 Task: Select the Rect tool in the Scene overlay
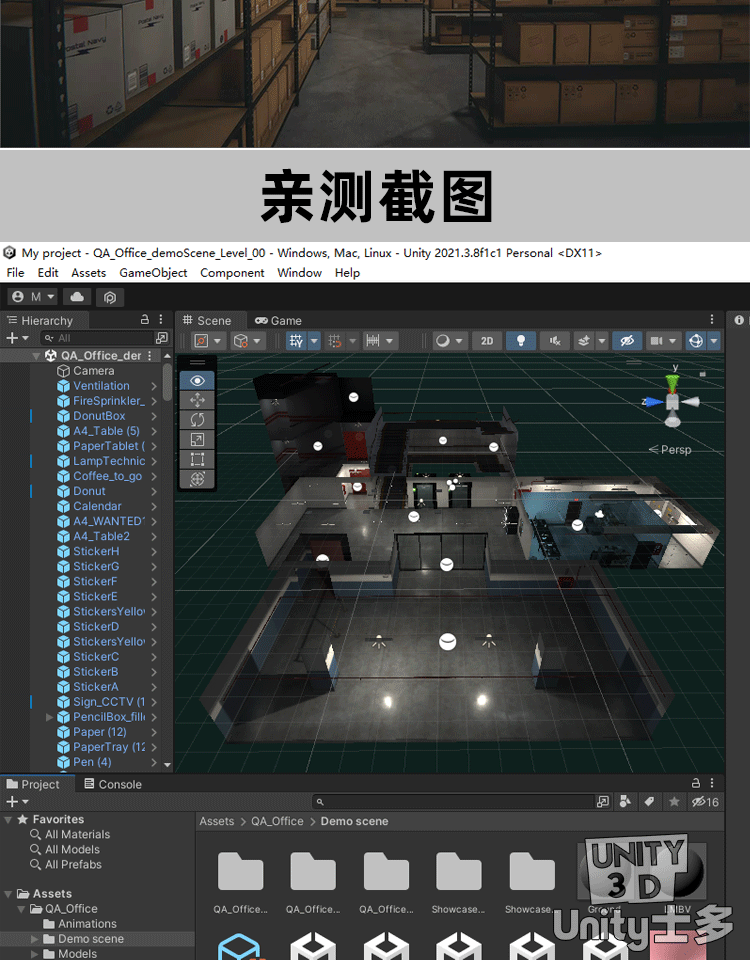tap(197, 460)
